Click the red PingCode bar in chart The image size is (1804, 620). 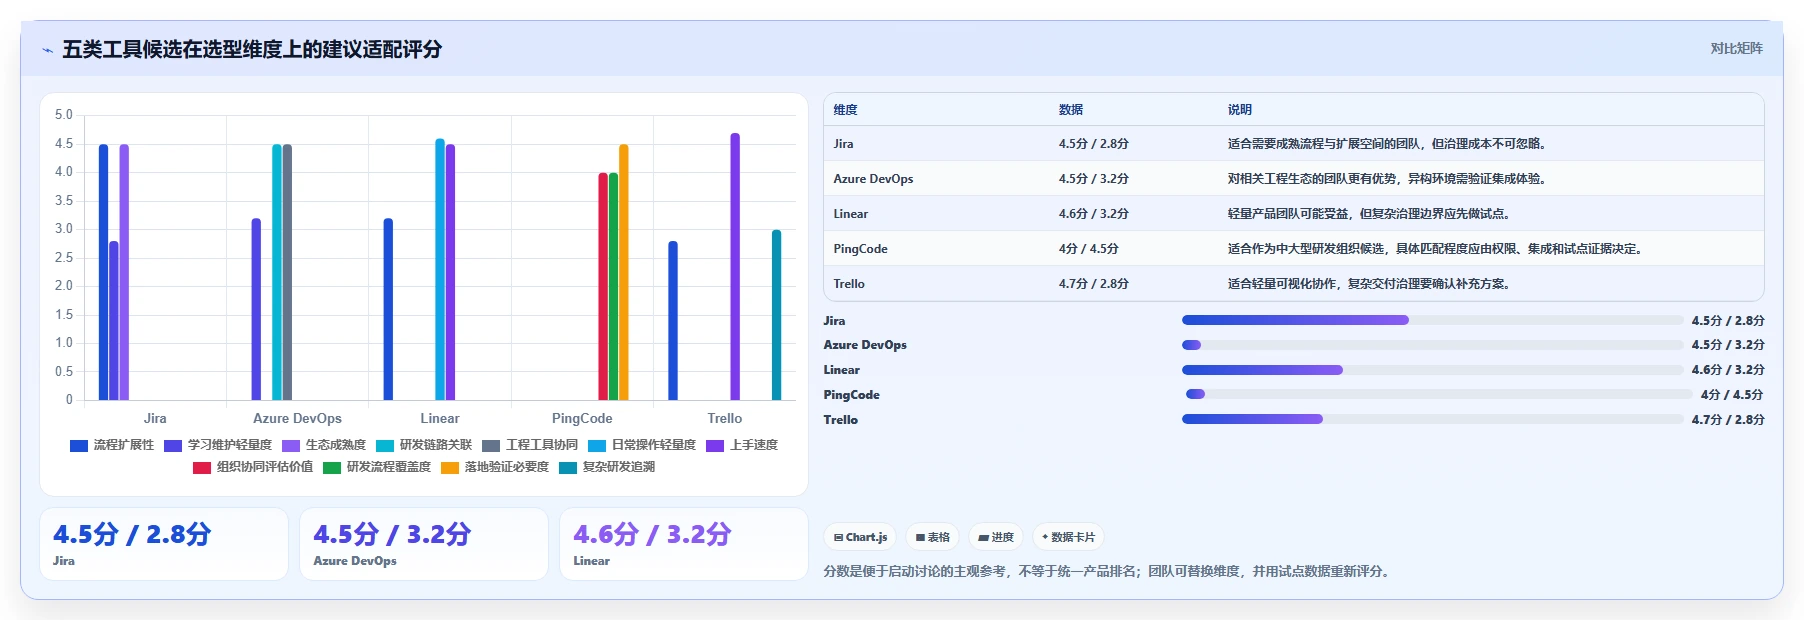603,287
